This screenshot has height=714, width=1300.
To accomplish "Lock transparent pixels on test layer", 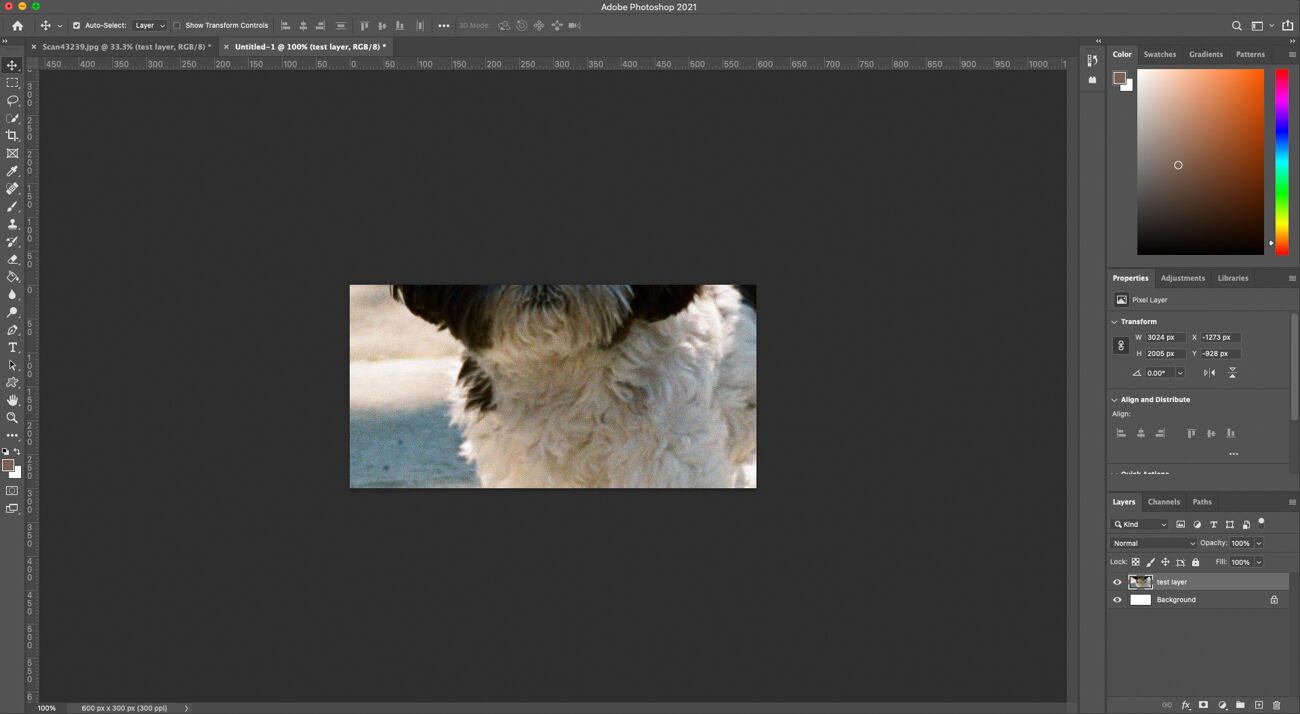I will point(1136,562).
